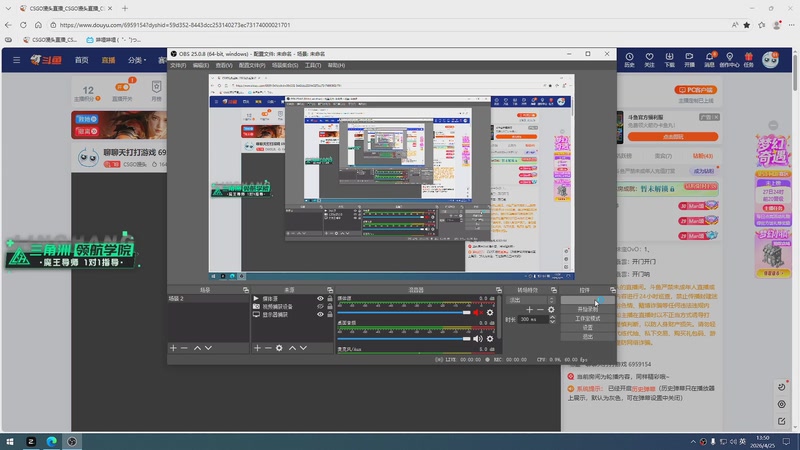Move source up in Sources panel
The height and width of the screenshot is (450, 800).
292,348
